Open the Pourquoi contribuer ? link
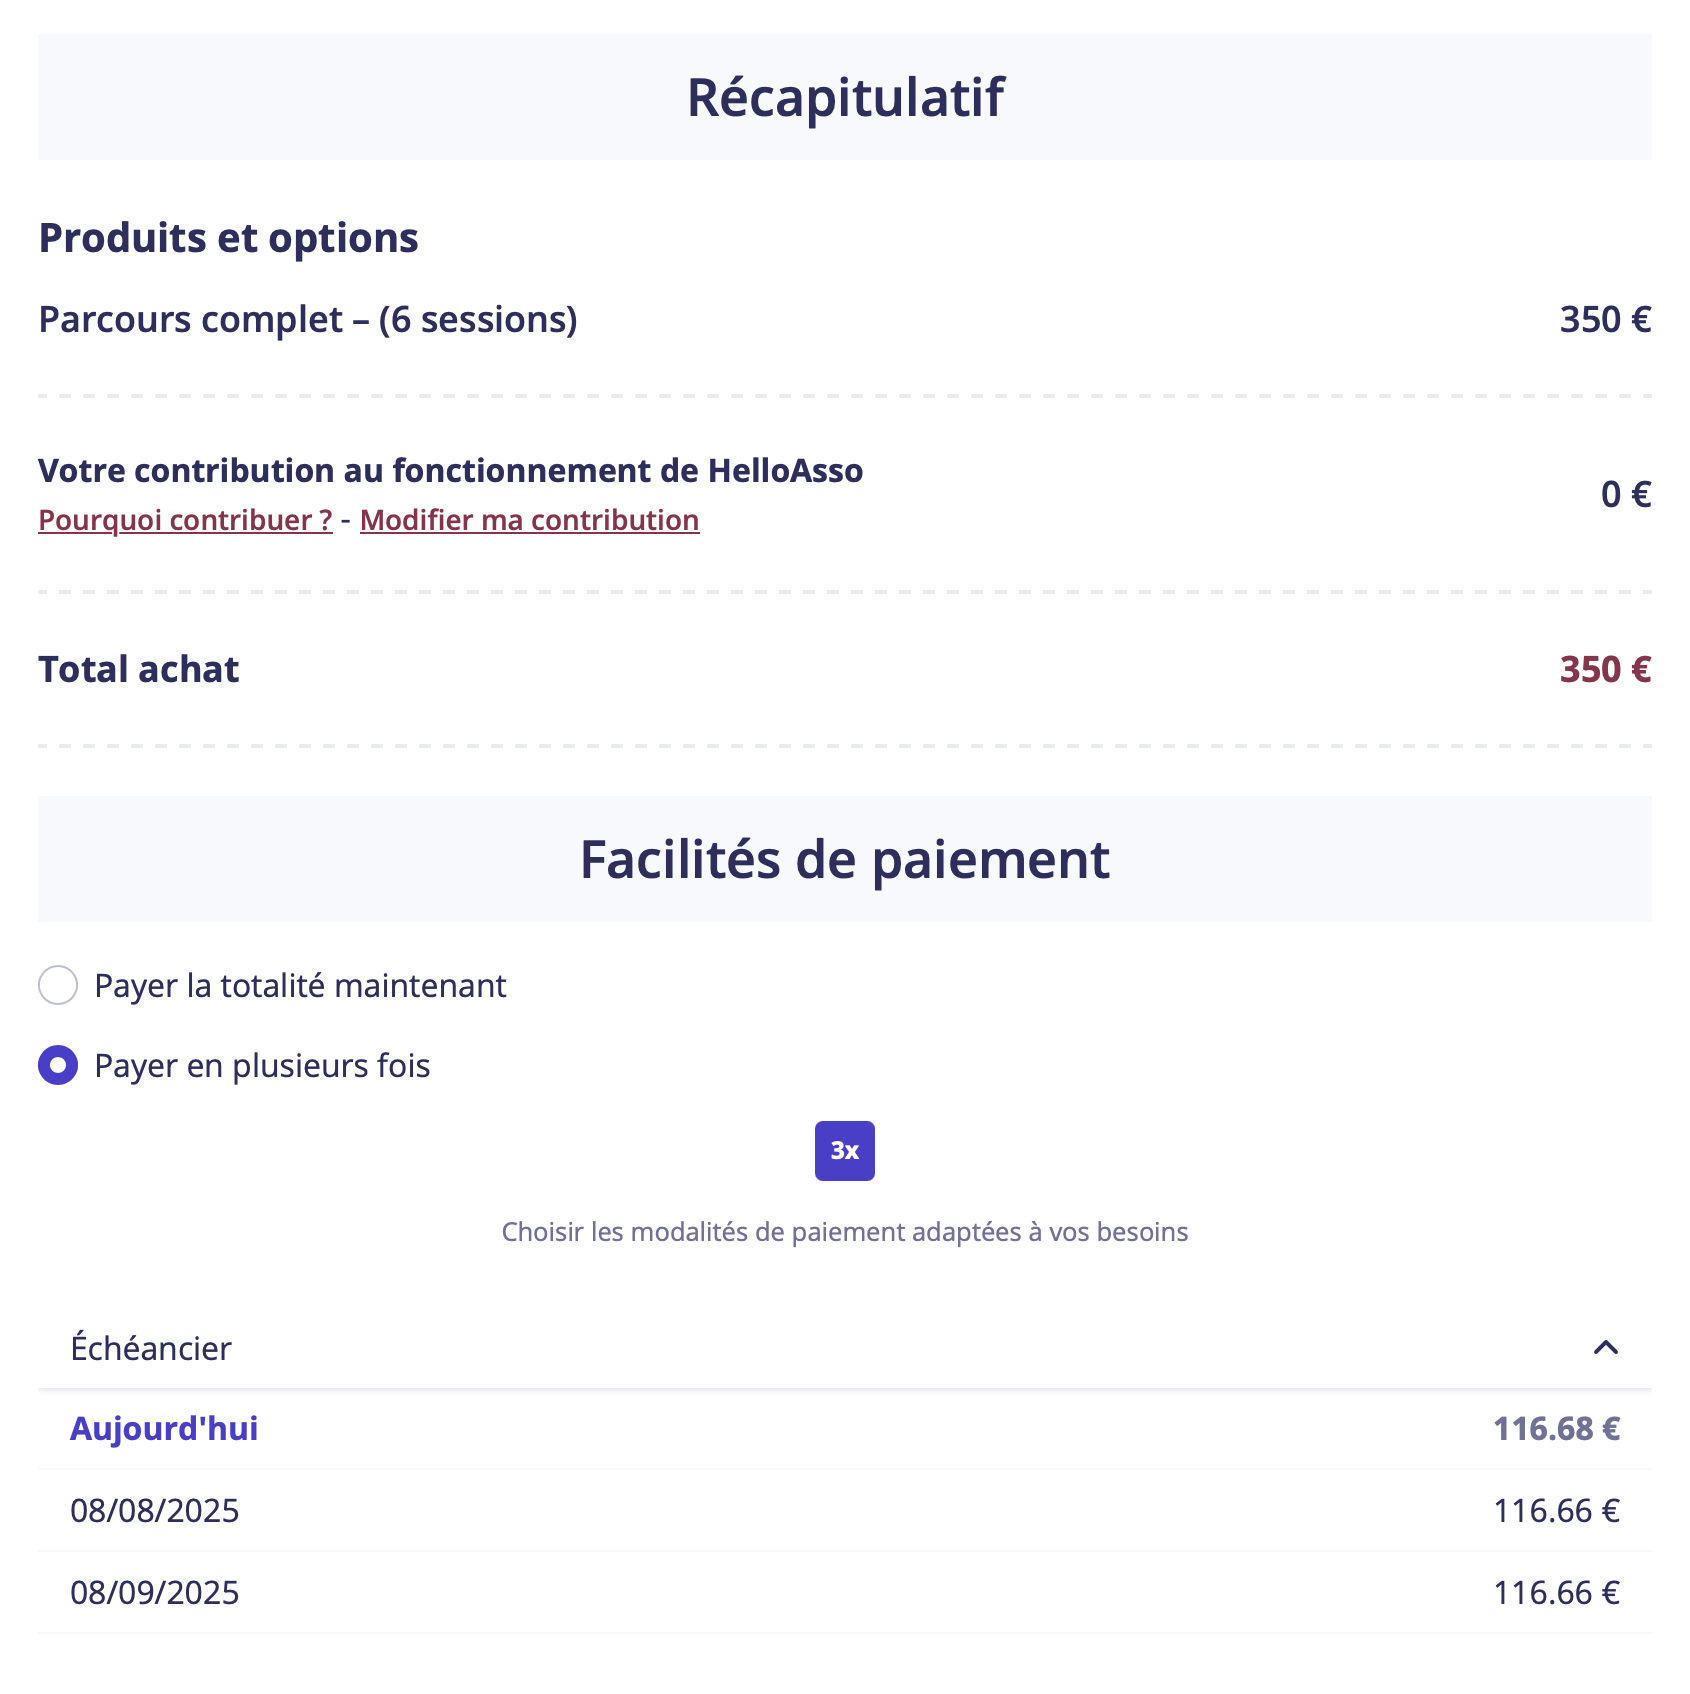 tap(185, 520)
